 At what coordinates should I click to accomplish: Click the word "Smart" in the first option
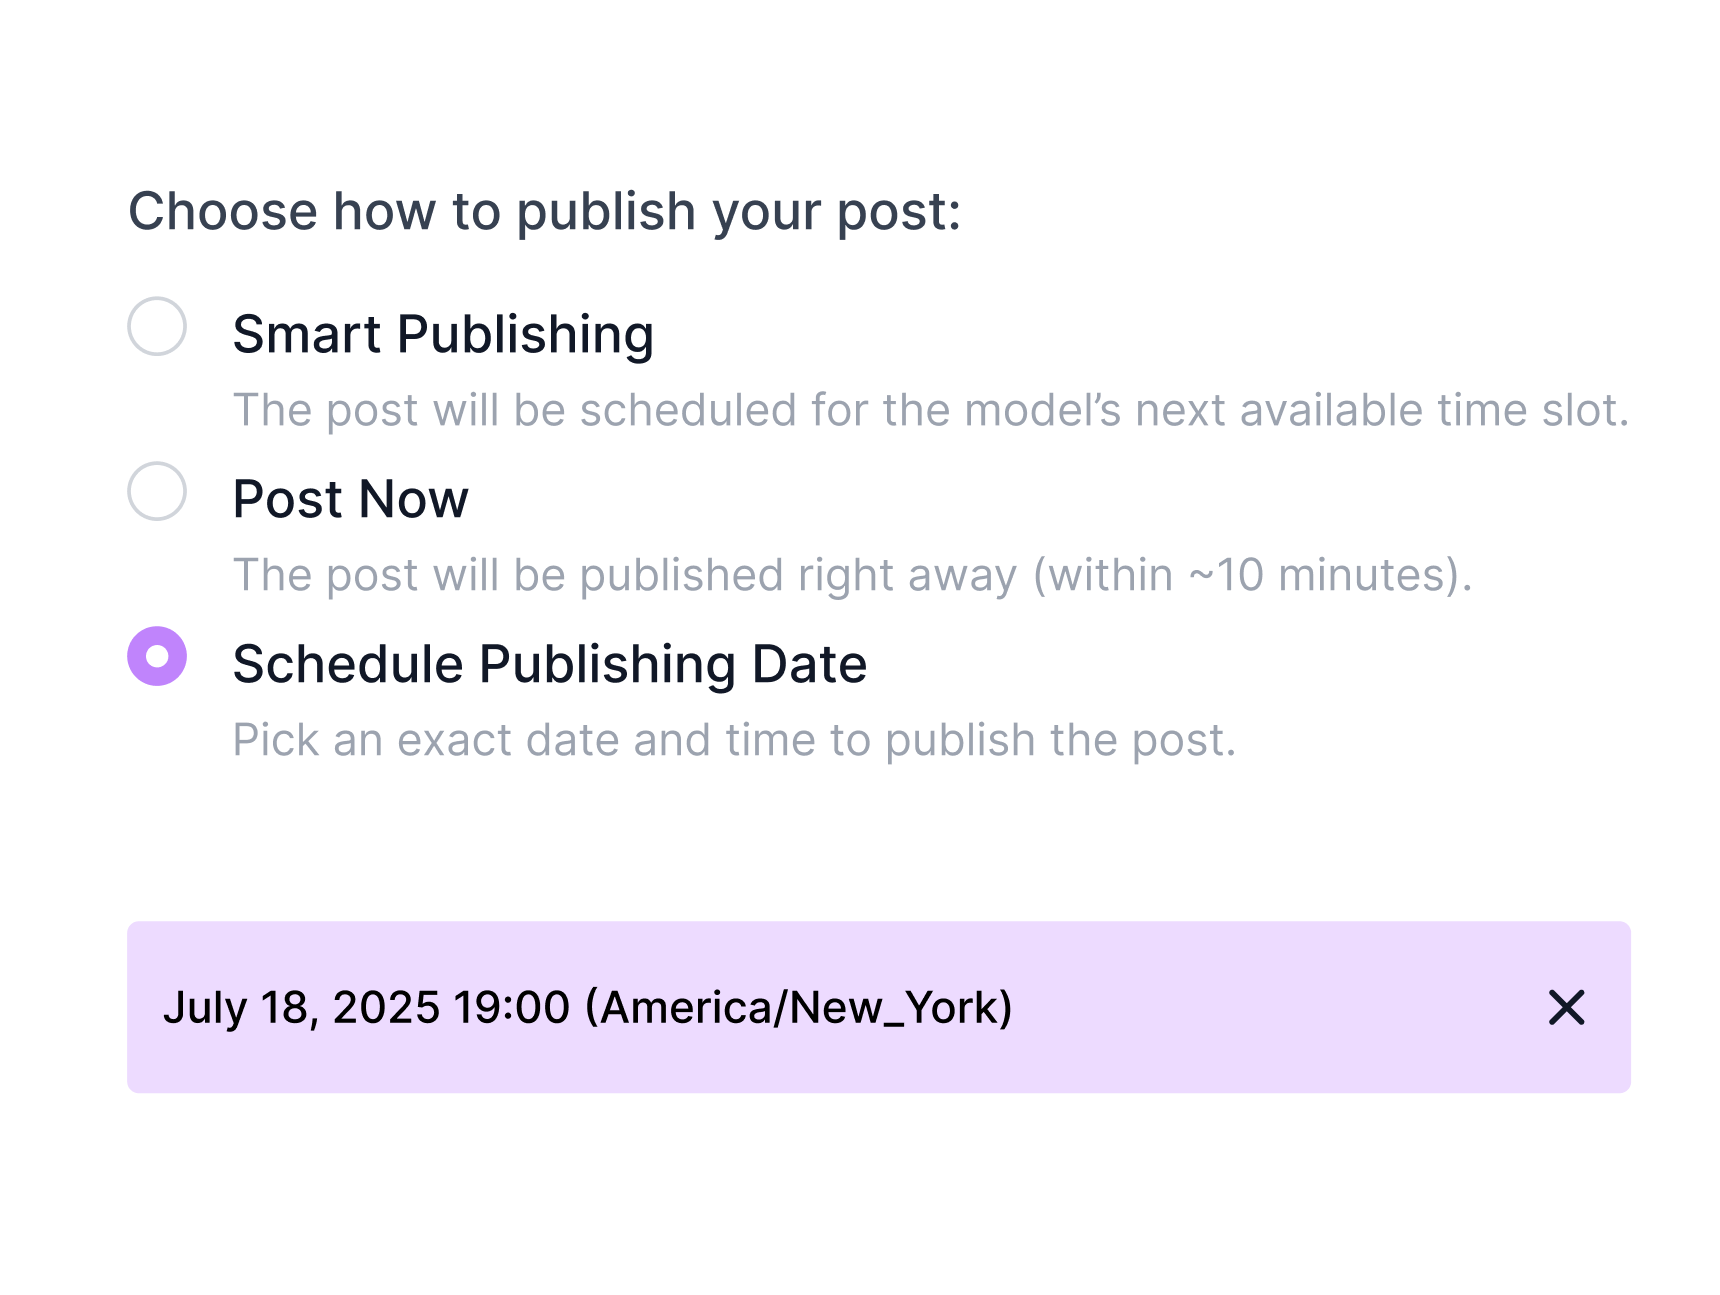pos(306,334)
